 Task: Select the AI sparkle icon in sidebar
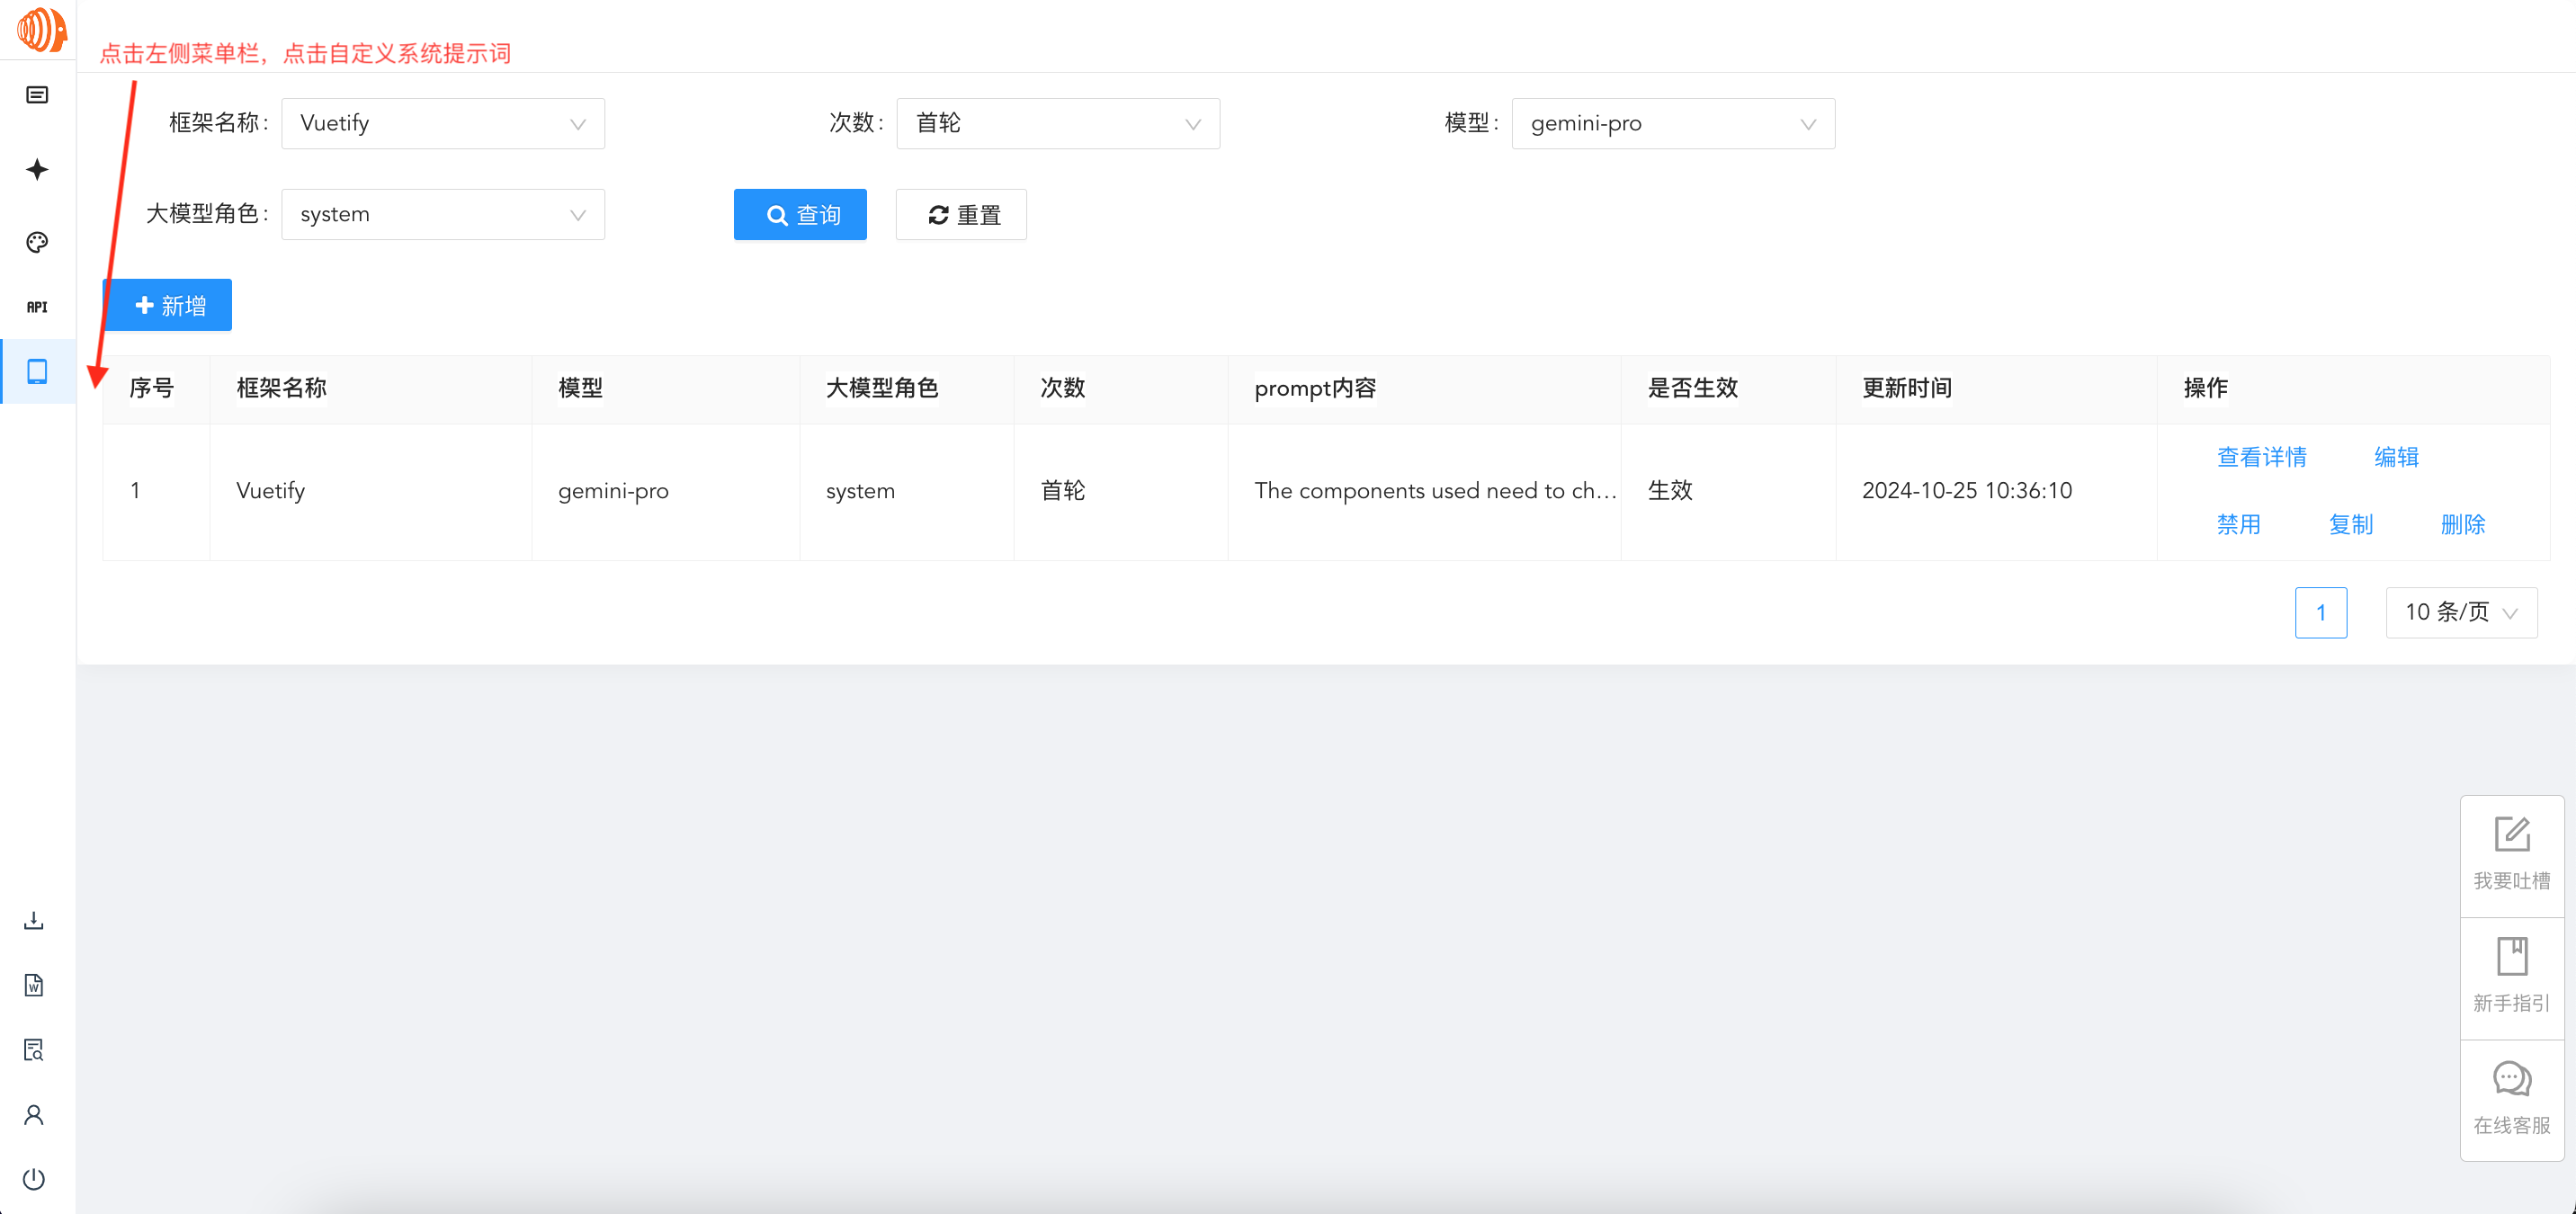pos(36,169)
